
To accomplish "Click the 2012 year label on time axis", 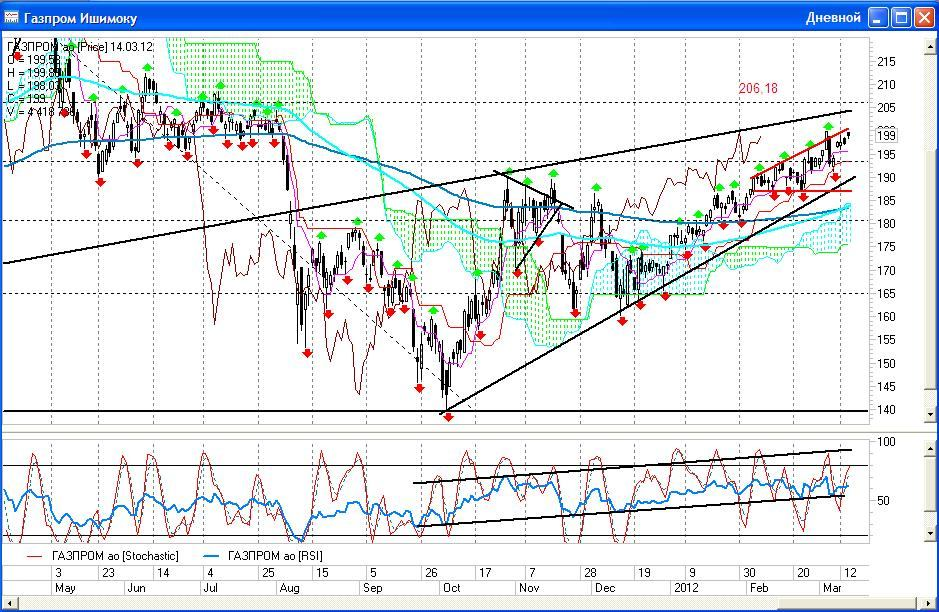I will pos(686,588).
